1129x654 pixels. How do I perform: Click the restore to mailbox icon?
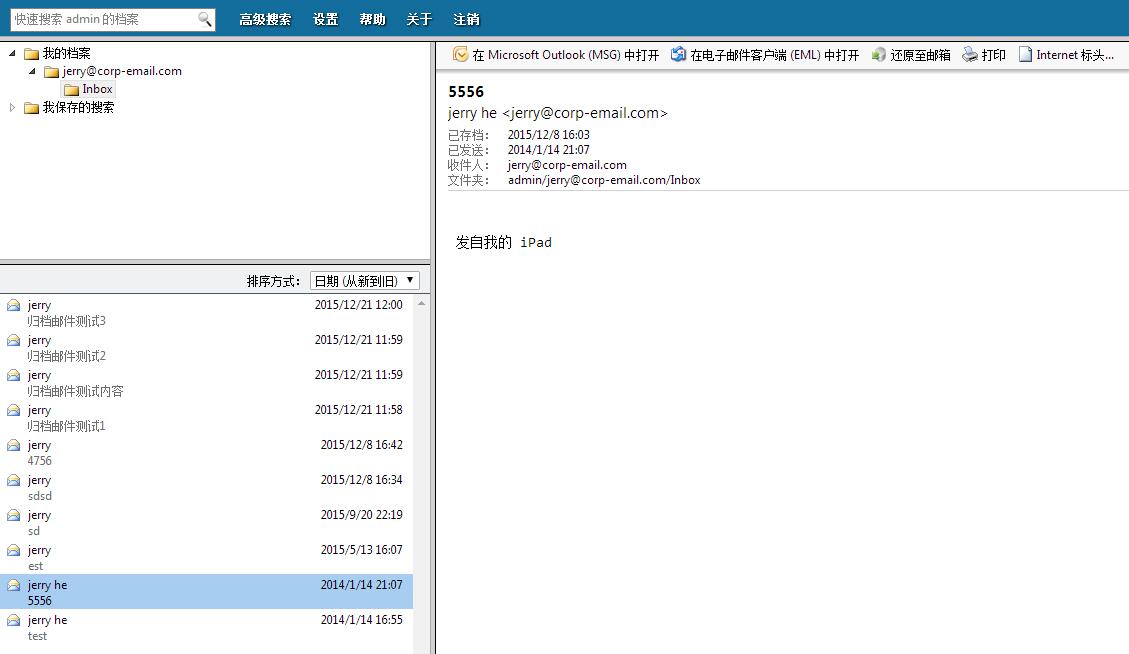click(x=878, y=55)
